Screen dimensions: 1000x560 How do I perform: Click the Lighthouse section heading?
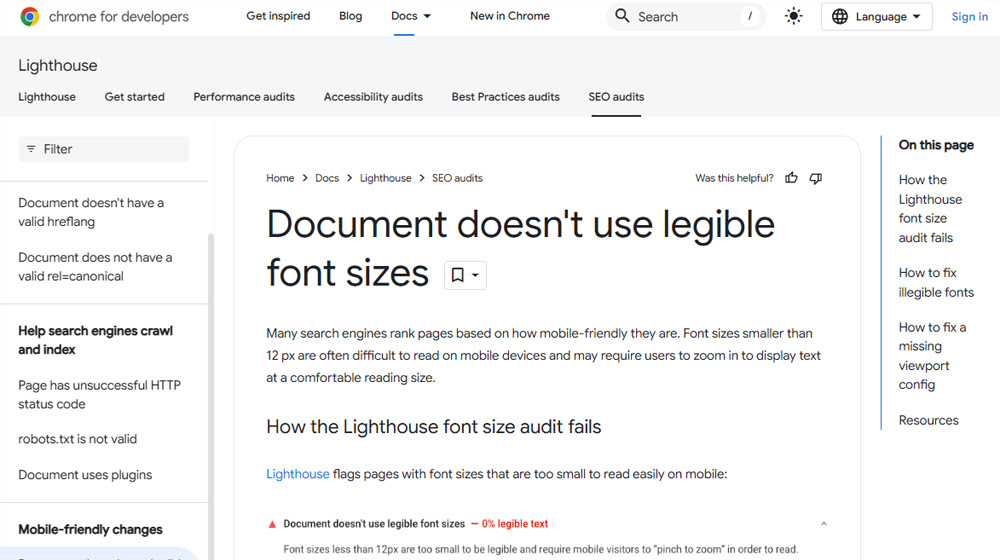[58, 65]
